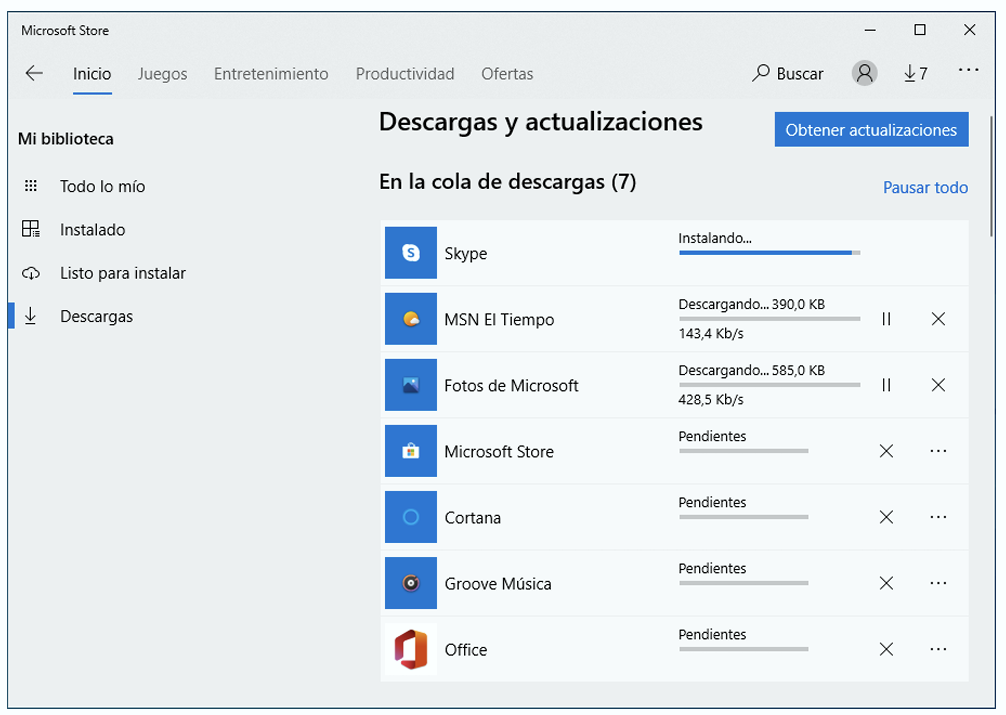Open more options for Groove Música
Image resolution: width=1006 pixels, height=715 pixels.
(x=938, y=583)
